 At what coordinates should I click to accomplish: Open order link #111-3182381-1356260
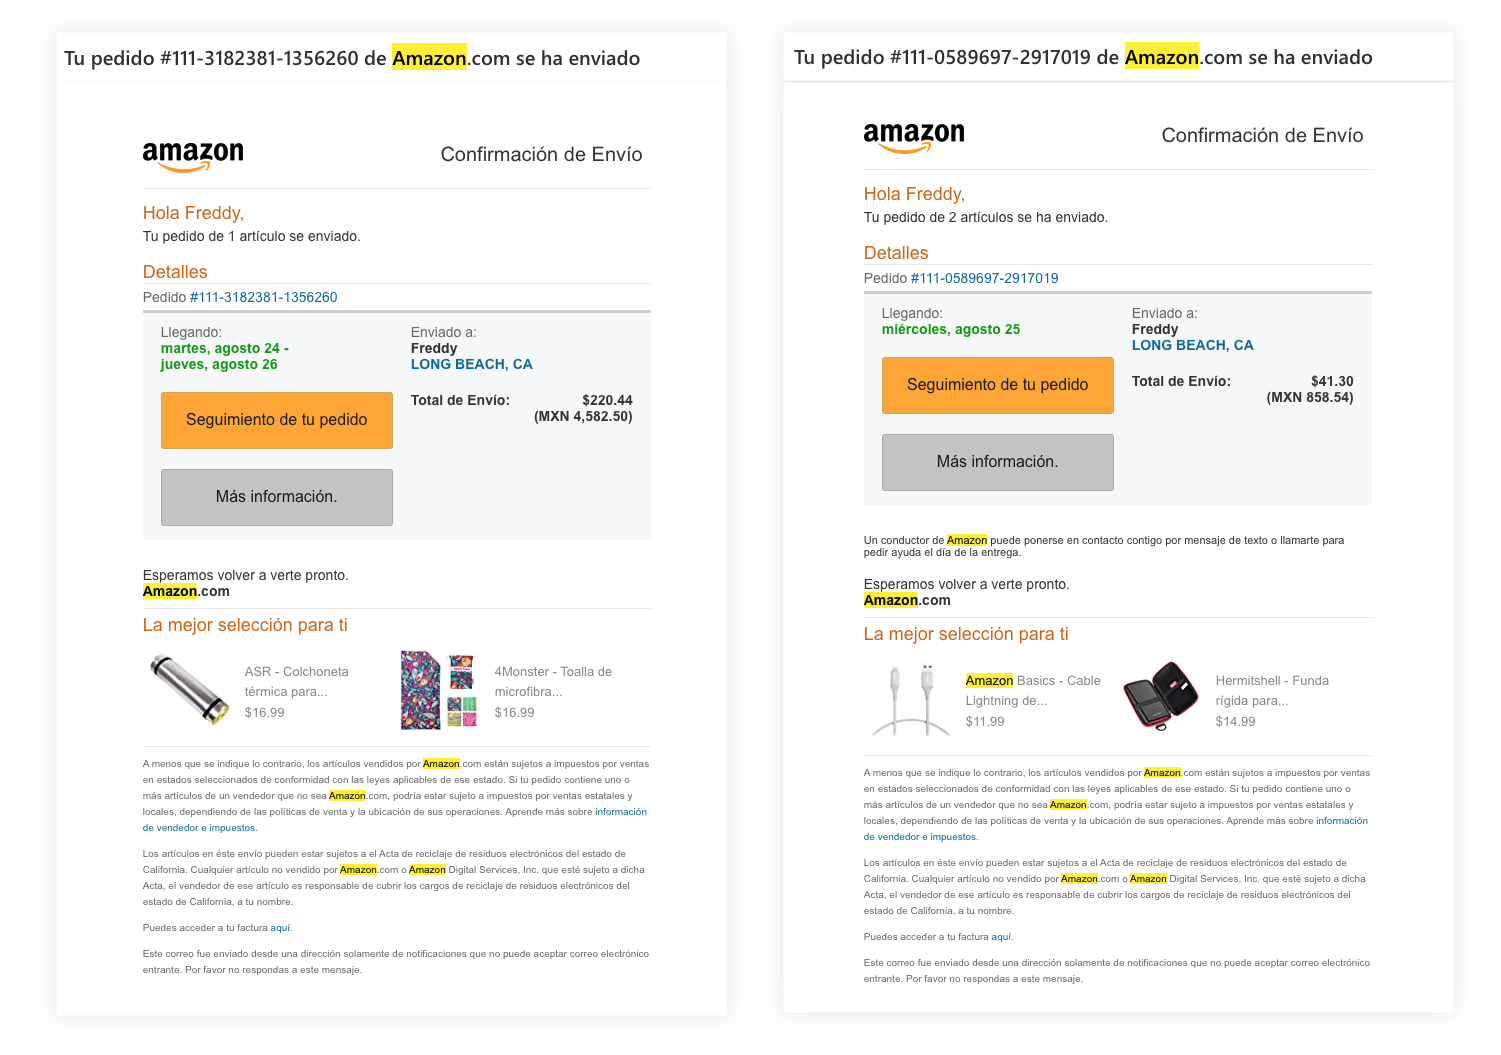263,297
